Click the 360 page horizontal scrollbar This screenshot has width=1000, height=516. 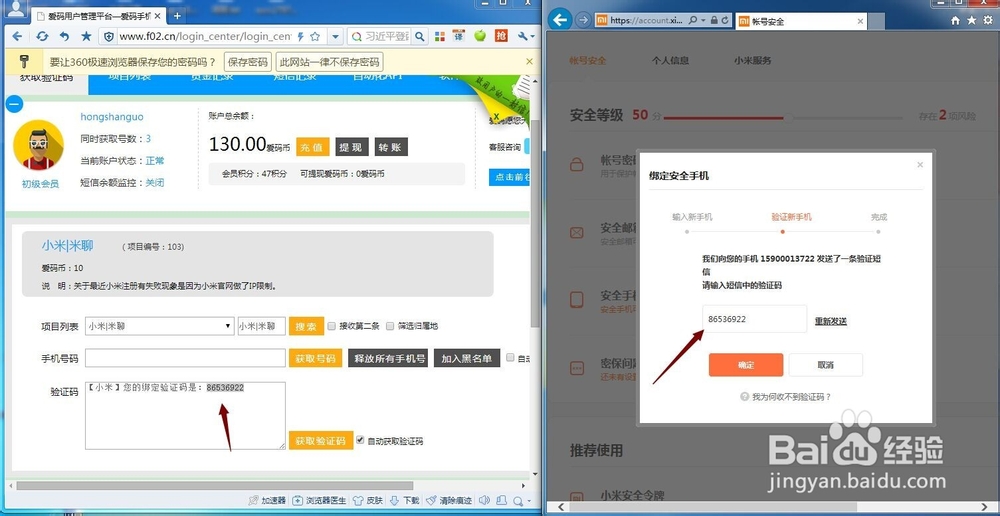(x=214, y=485)
